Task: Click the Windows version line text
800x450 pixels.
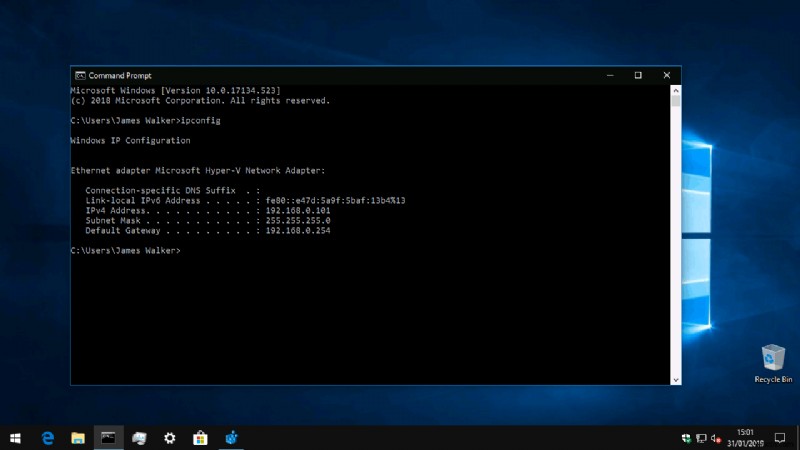Action: click(x=176, y=90)
